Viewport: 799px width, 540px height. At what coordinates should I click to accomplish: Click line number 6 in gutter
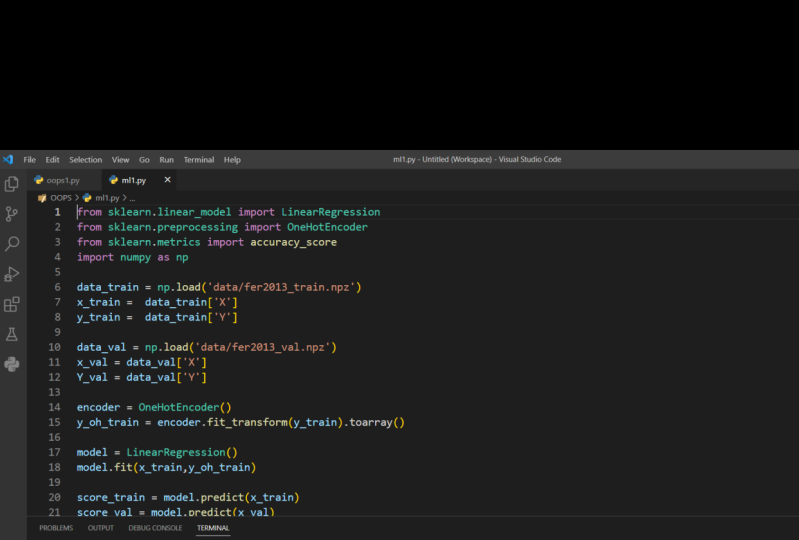point(58,287)
